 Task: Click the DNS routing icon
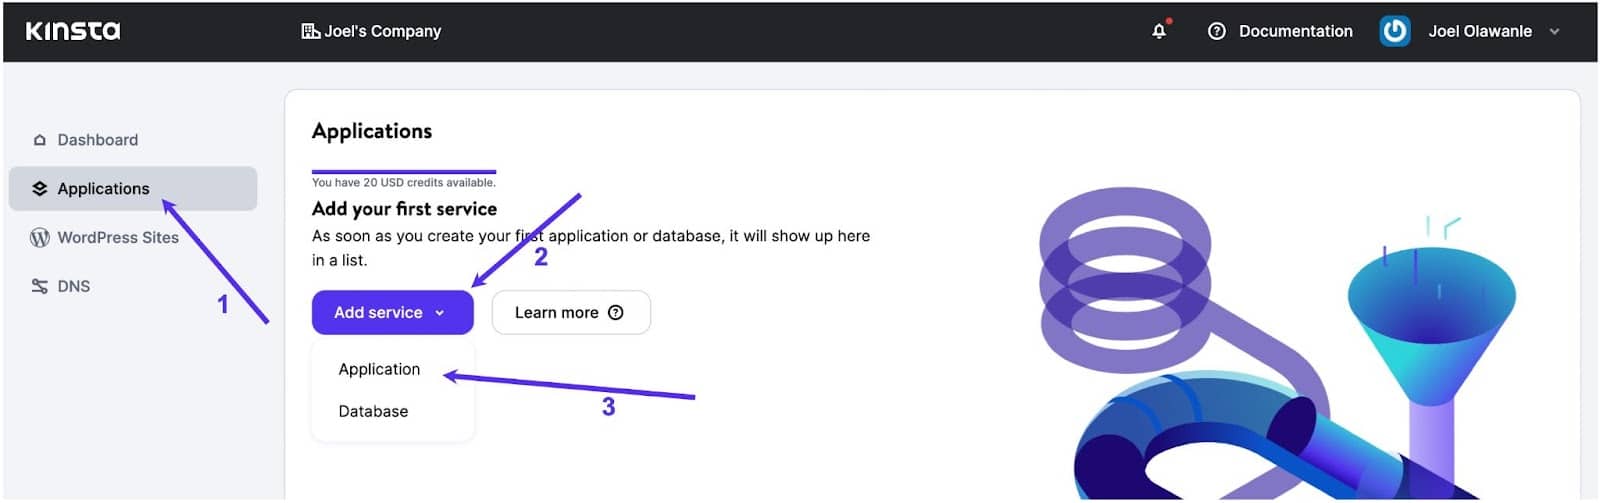pos(40,286)
